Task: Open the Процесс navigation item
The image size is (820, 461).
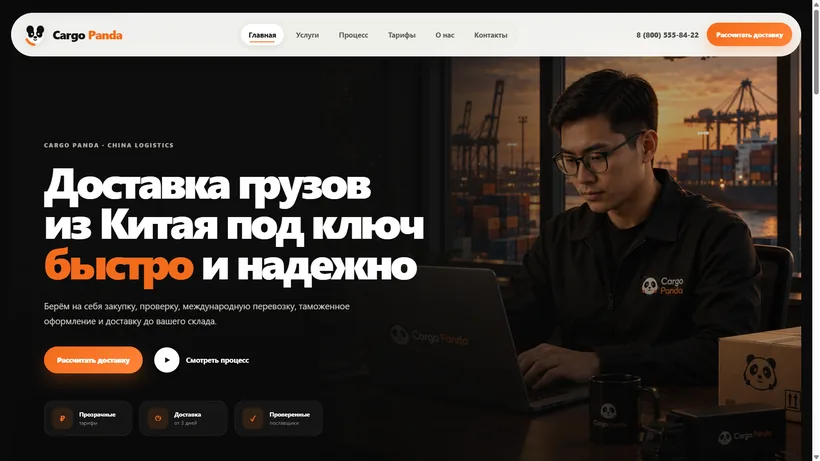Action: (353, 35)
